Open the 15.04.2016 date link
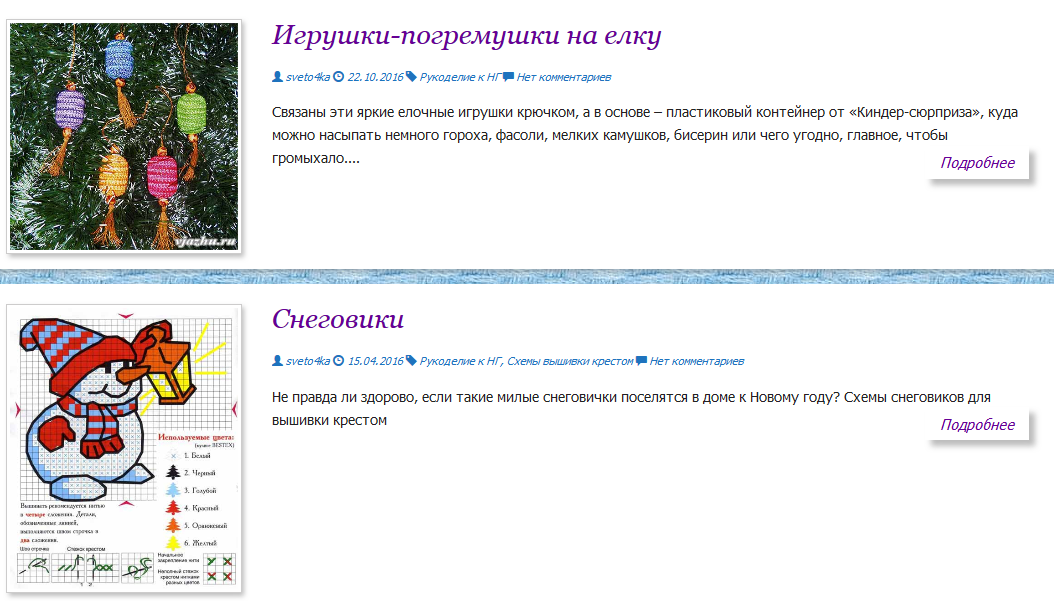This screenshot has height=601, width=1054. (375, 361)
